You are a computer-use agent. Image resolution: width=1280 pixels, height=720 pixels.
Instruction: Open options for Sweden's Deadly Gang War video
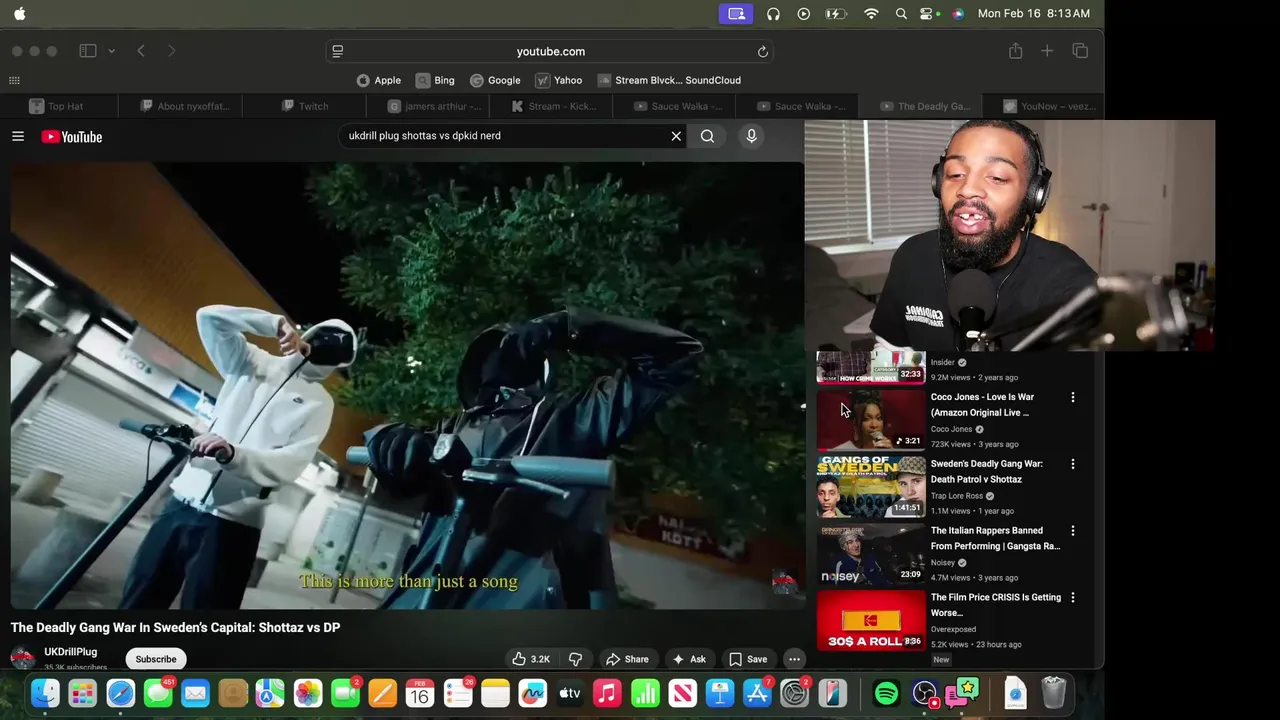click(1073, 464)
